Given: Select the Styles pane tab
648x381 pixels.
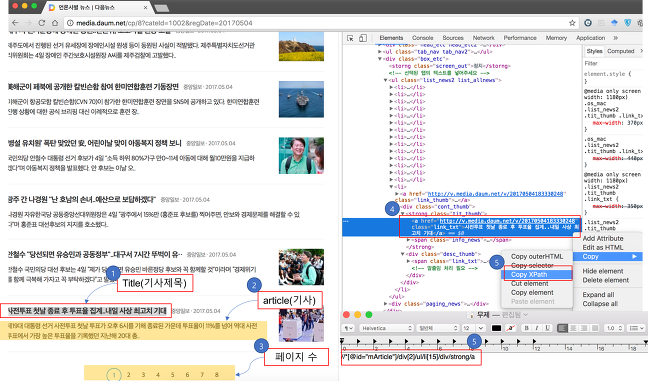Looking at the screenshot, I should [x=594, y=51].
